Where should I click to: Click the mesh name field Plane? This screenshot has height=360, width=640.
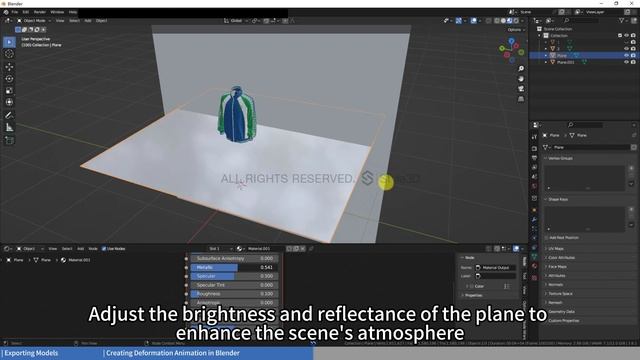(591, 147)
